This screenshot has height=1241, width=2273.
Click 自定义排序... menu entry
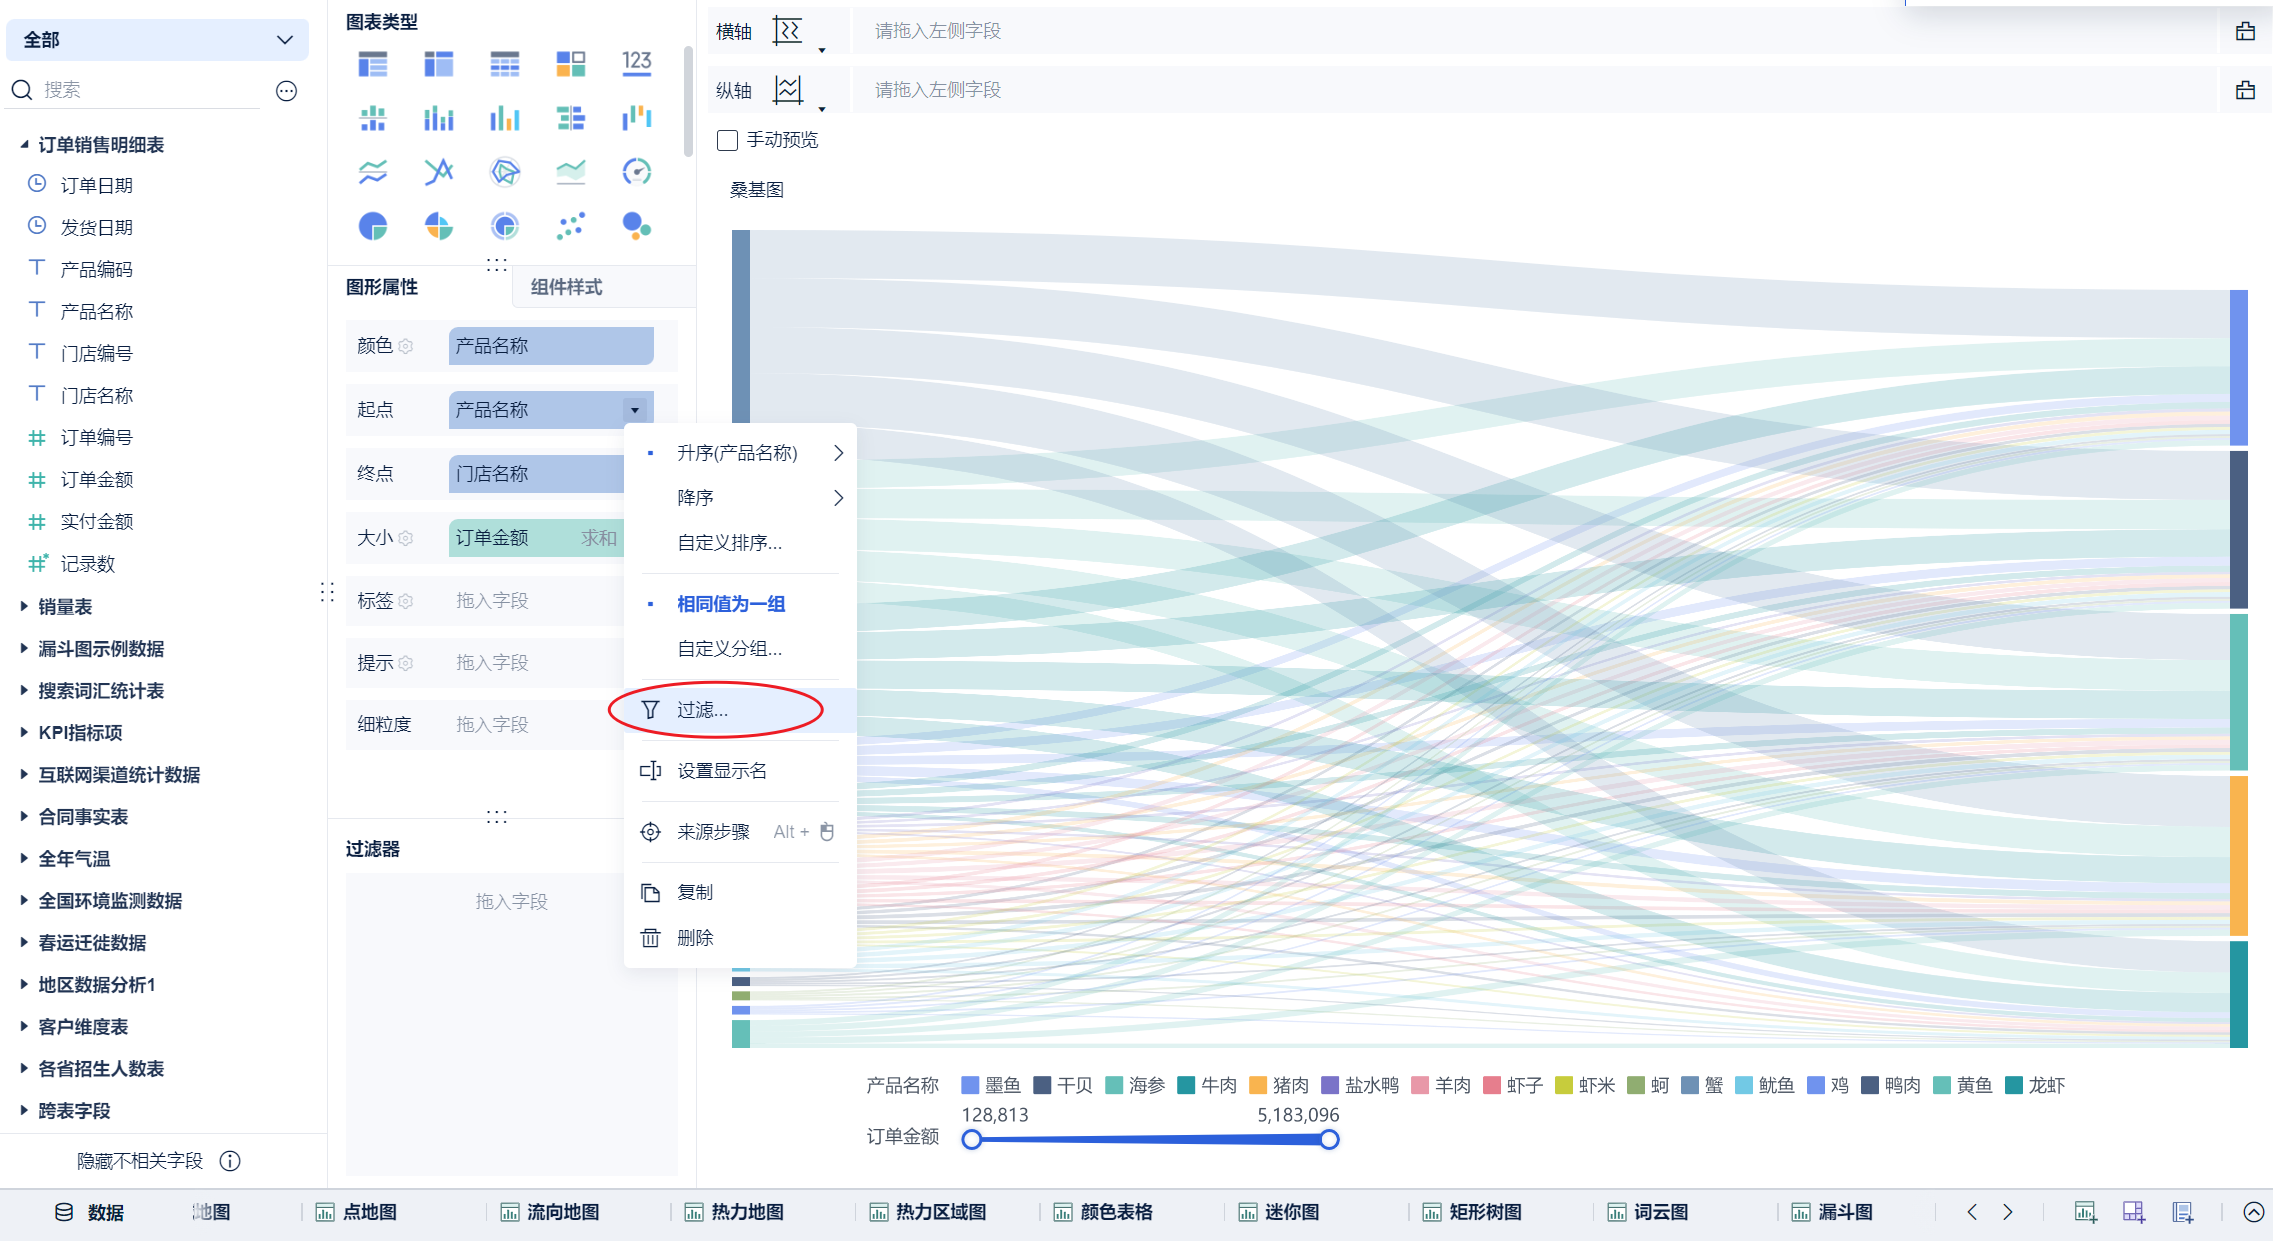pyautogui.click(x=729, y=543)
